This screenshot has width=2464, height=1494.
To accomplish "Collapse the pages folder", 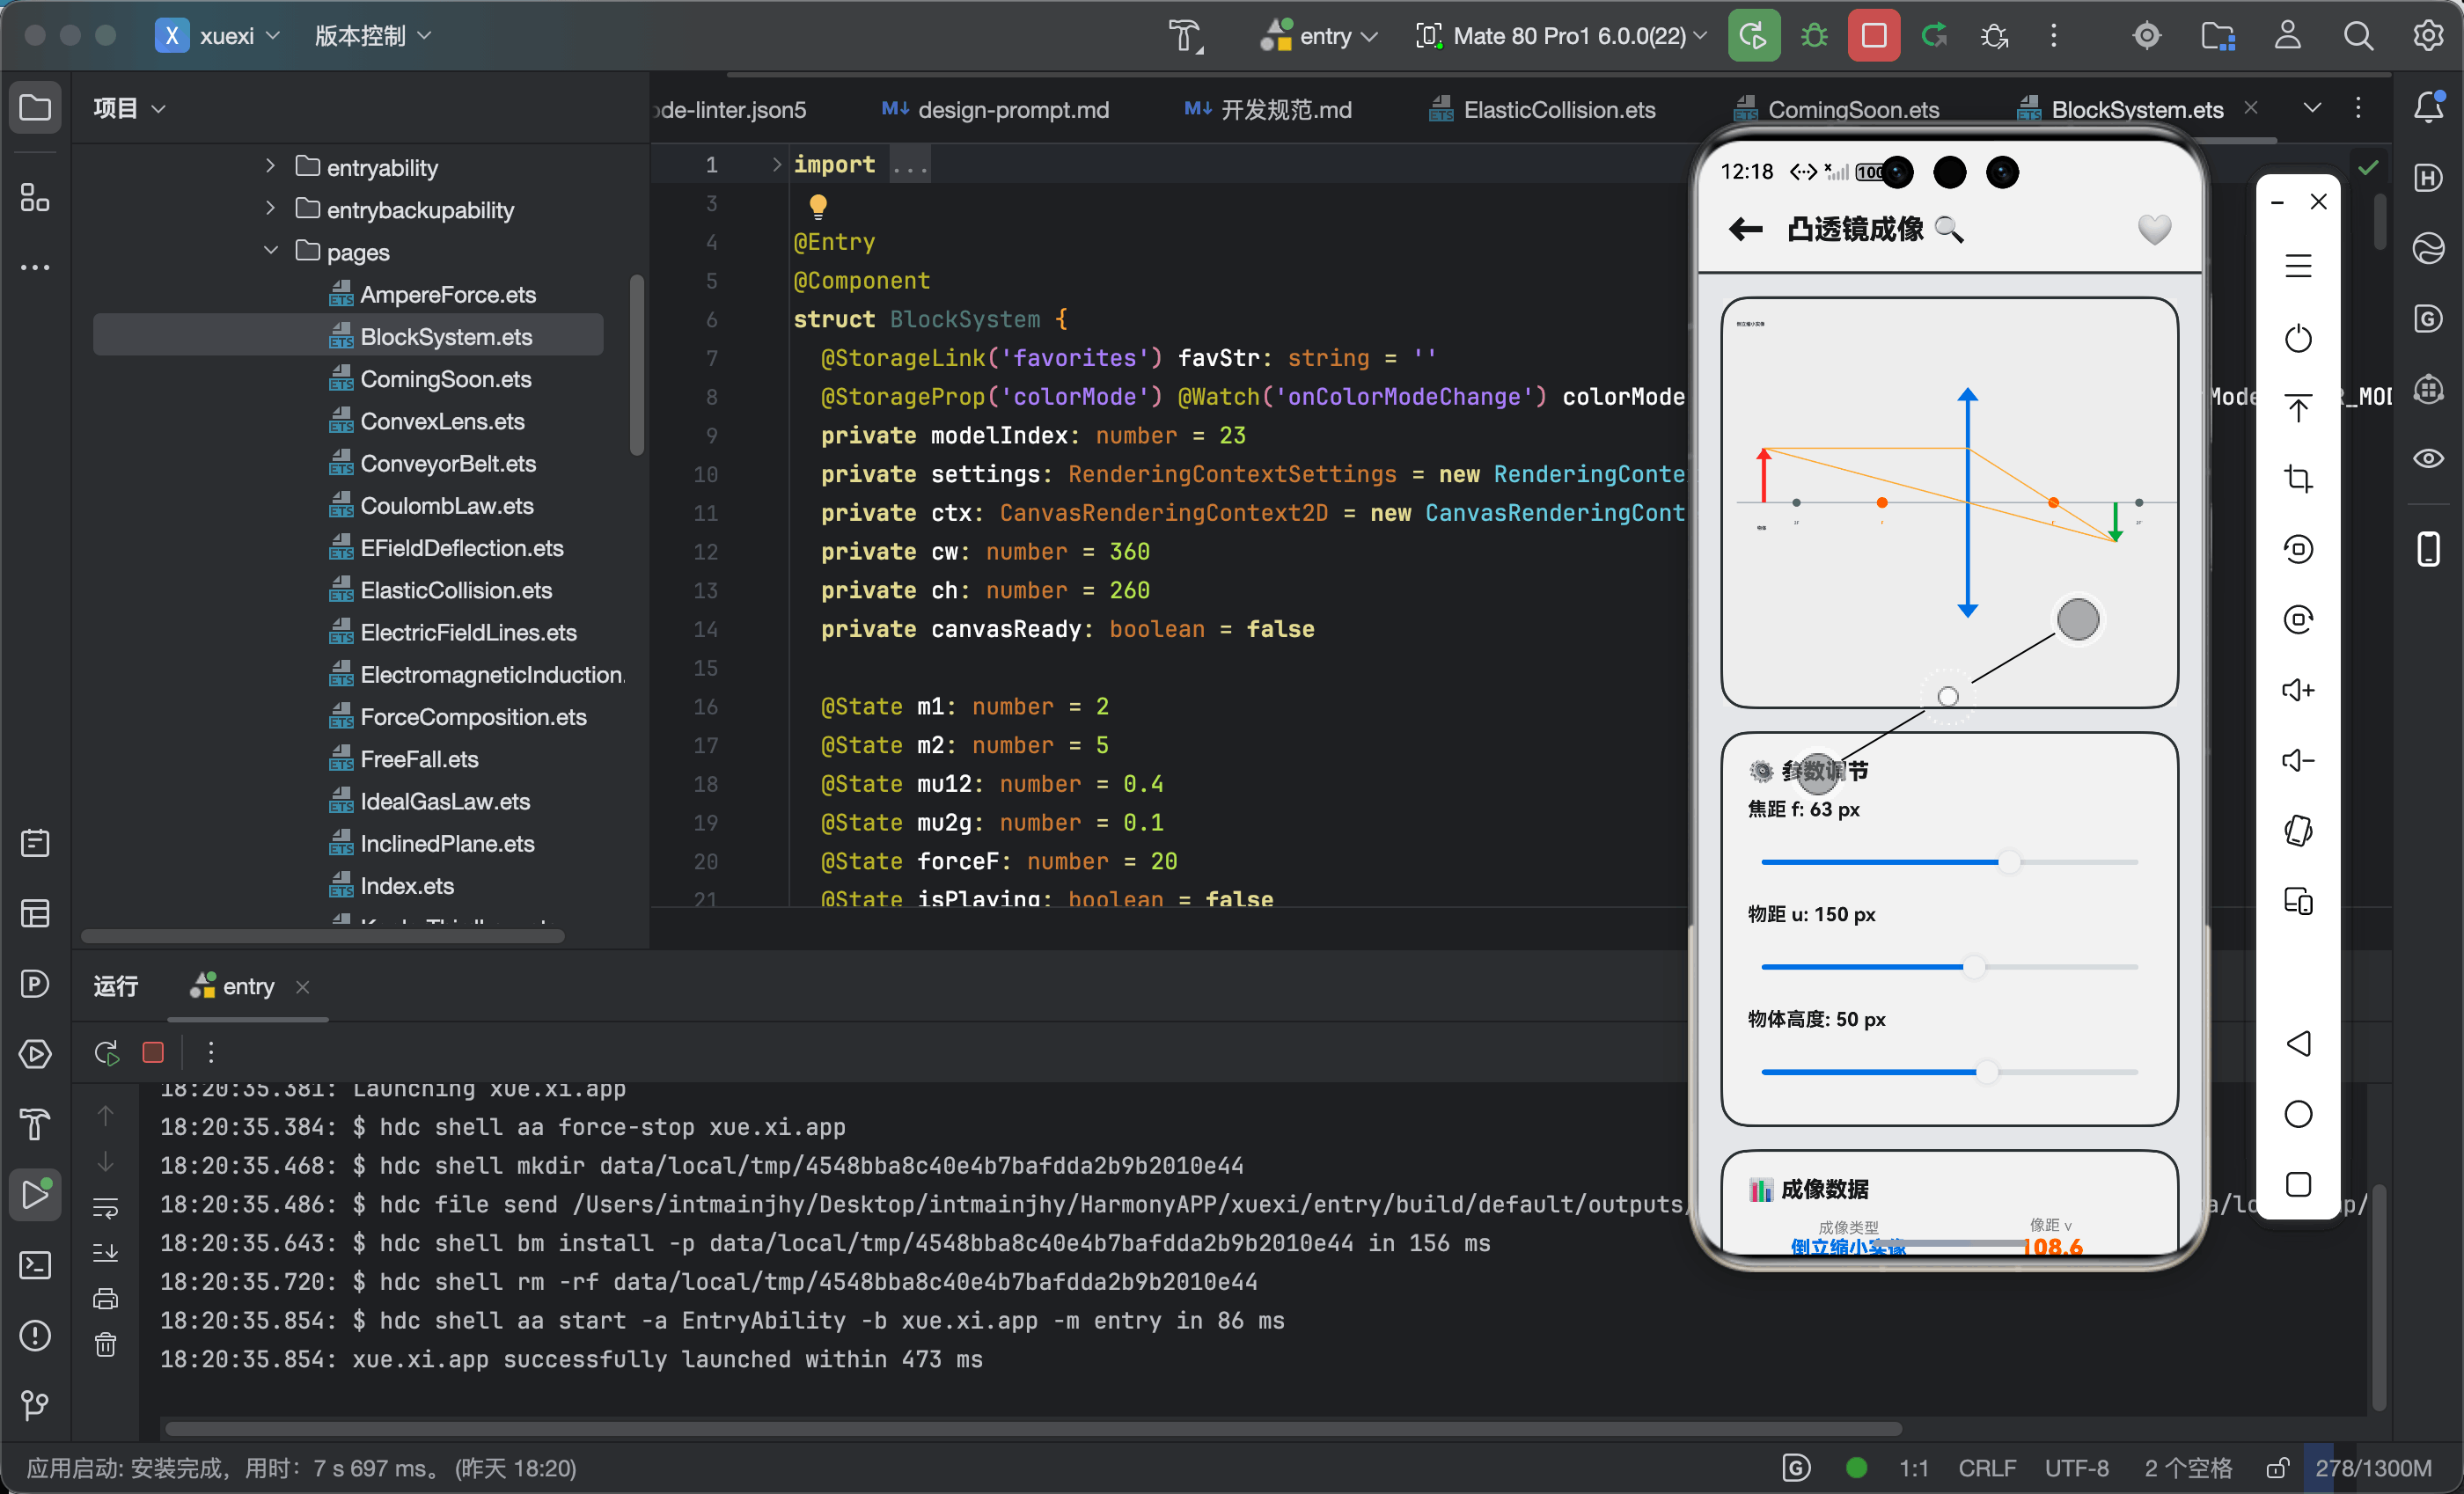I will (x=270, y=251).
